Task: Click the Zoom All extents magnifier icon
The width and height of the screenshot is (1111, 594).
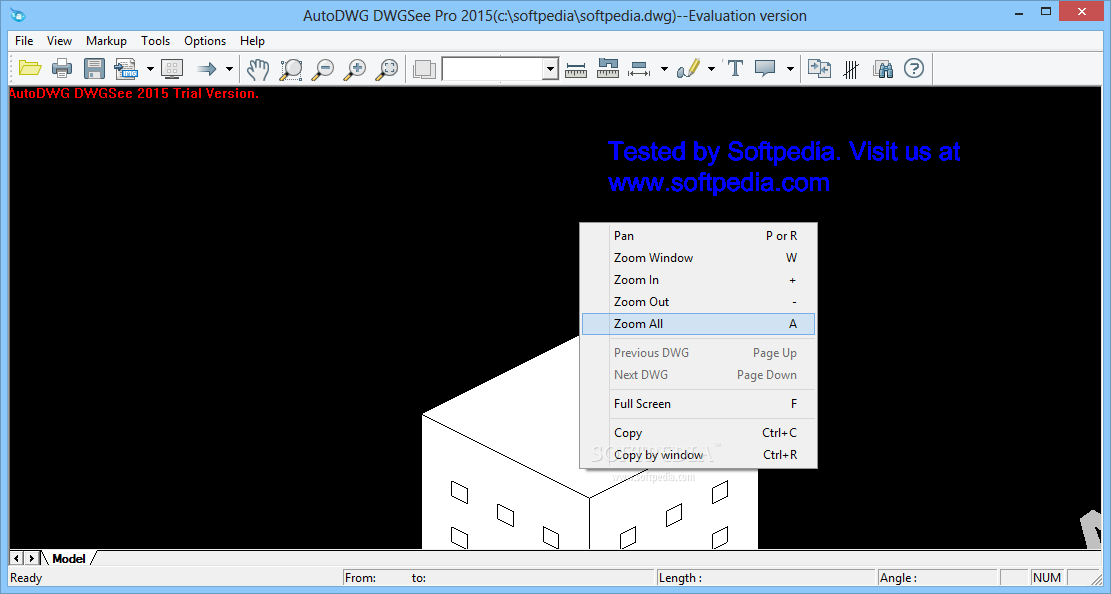Action: pos(387,69)
